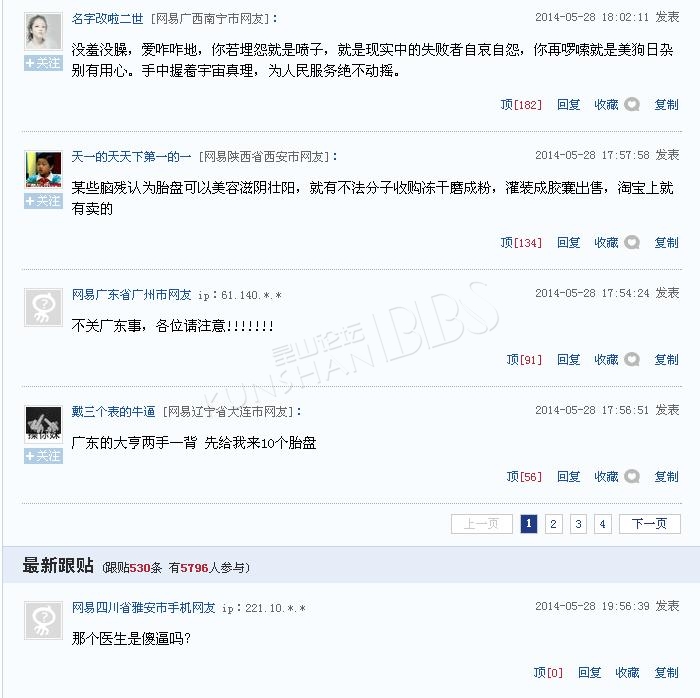
Task: Click the speech bubble icon in the 182-vote comment
Action: [x=632, y=104]
